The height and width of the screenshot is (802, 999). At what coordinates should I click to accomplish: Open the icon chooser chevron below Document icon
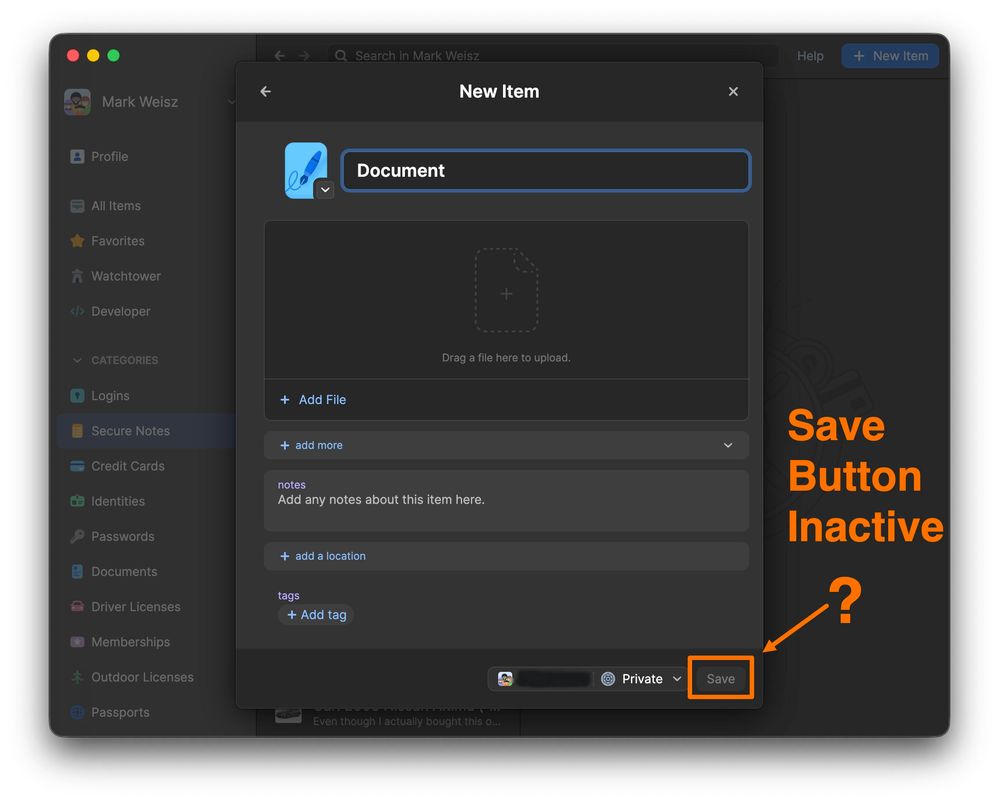point(324,189)
